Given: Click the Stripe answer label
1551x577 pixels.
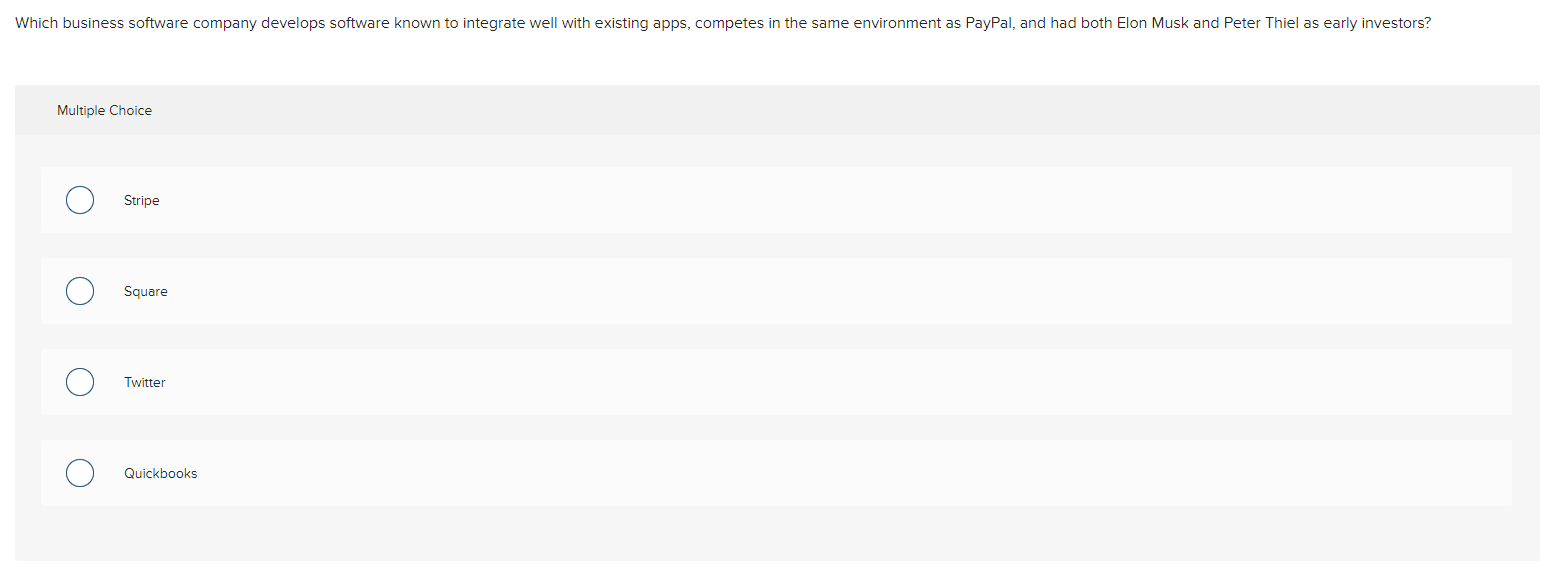Looking at the screenshot, I should click(x=141, y=200).
